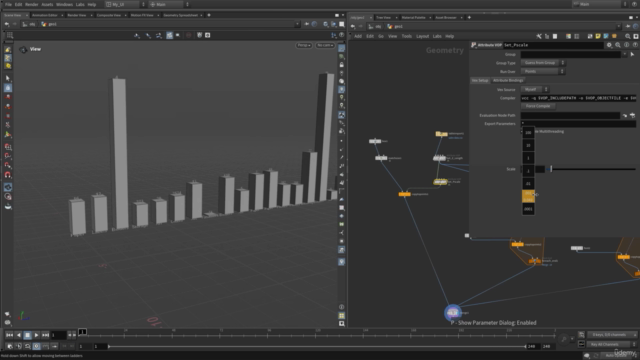Click the Group selection arrow icon
The width and height of the screenshot is (640, 360).
pos(632,54)
